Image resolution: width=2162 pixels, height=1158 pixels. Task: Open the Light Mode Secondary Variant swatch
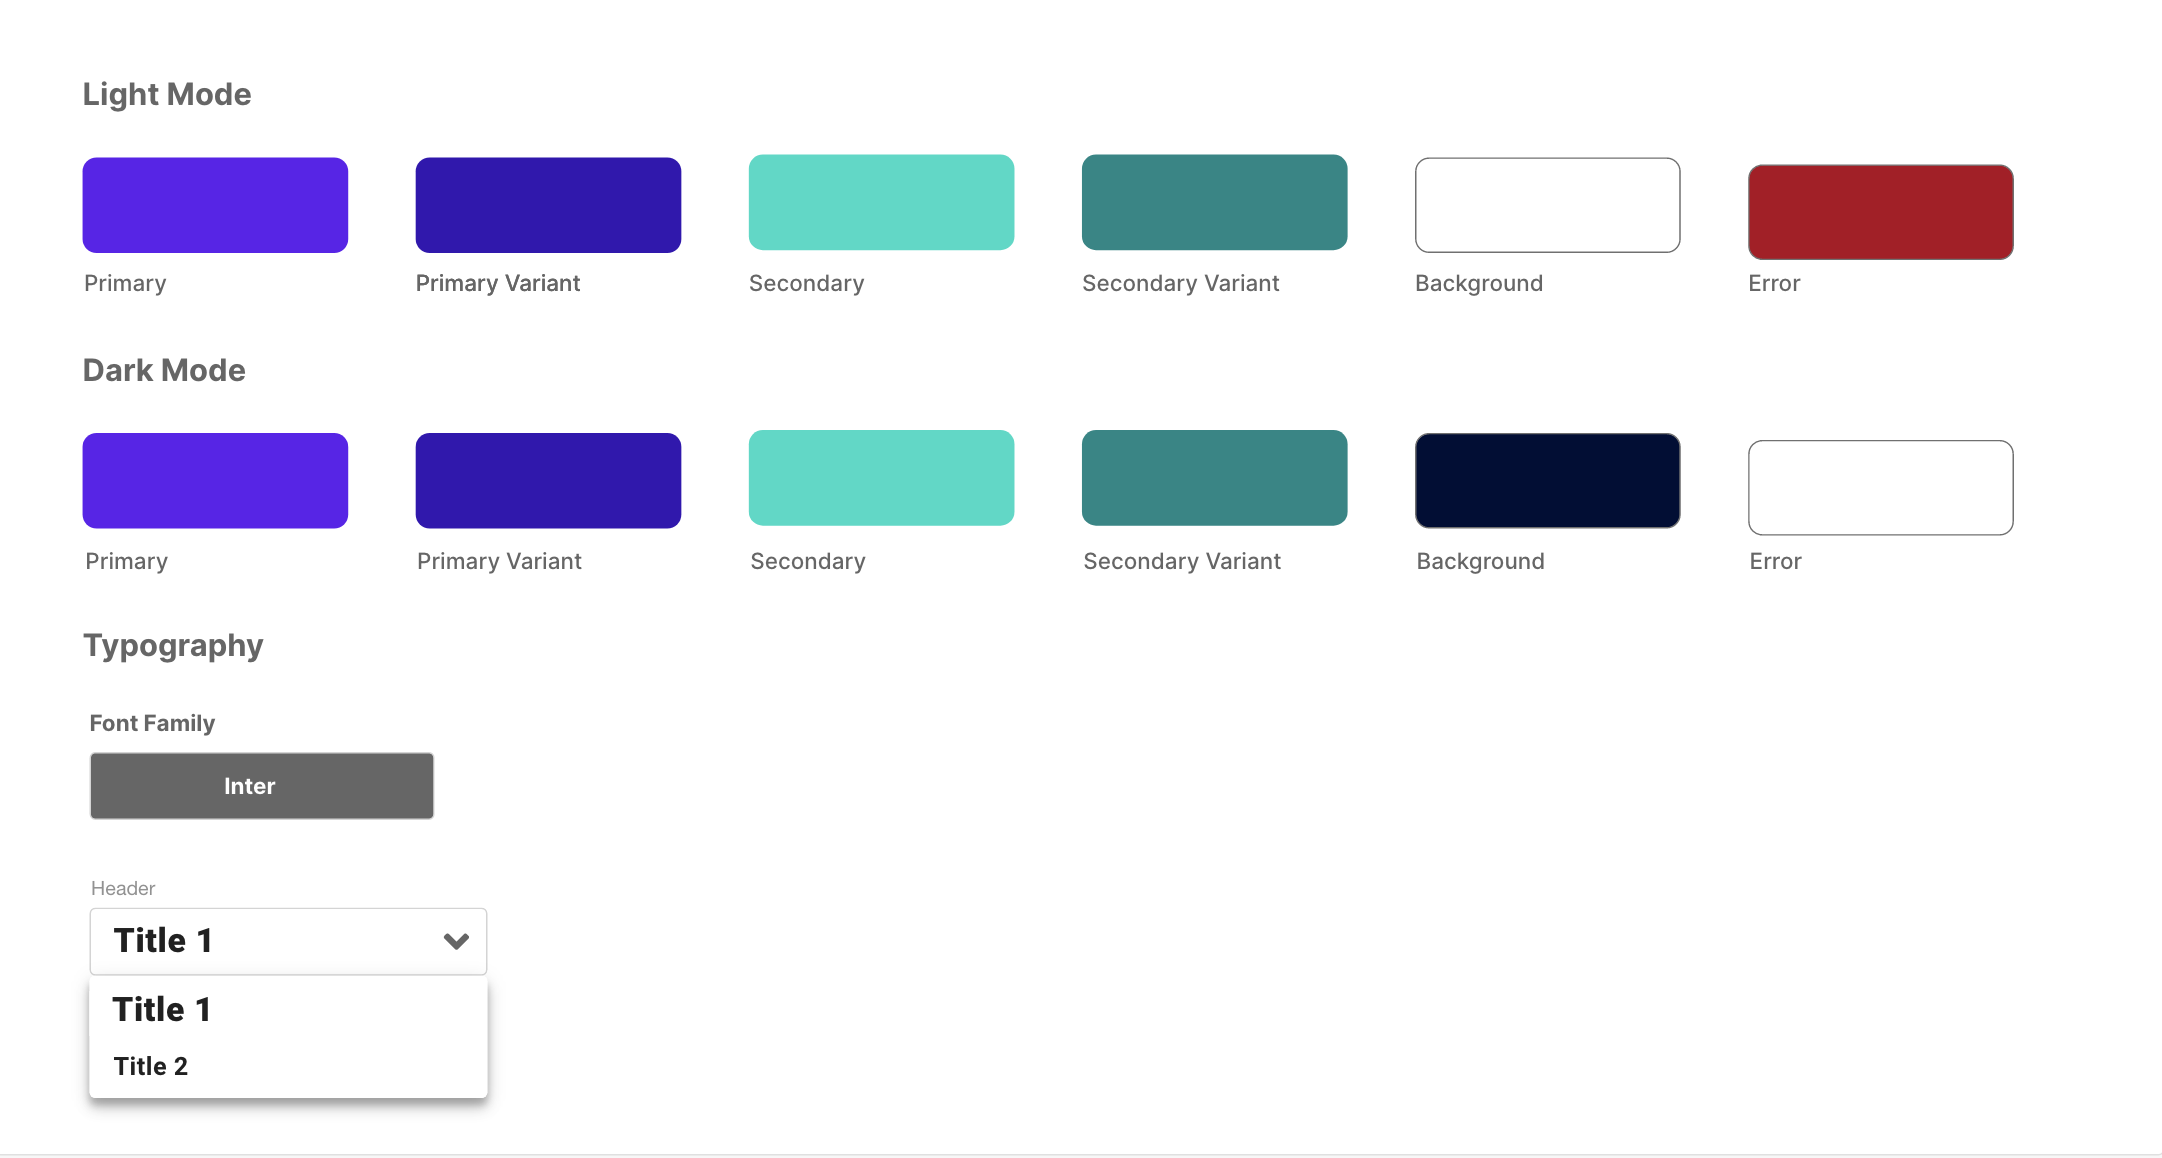(1214, 202)
